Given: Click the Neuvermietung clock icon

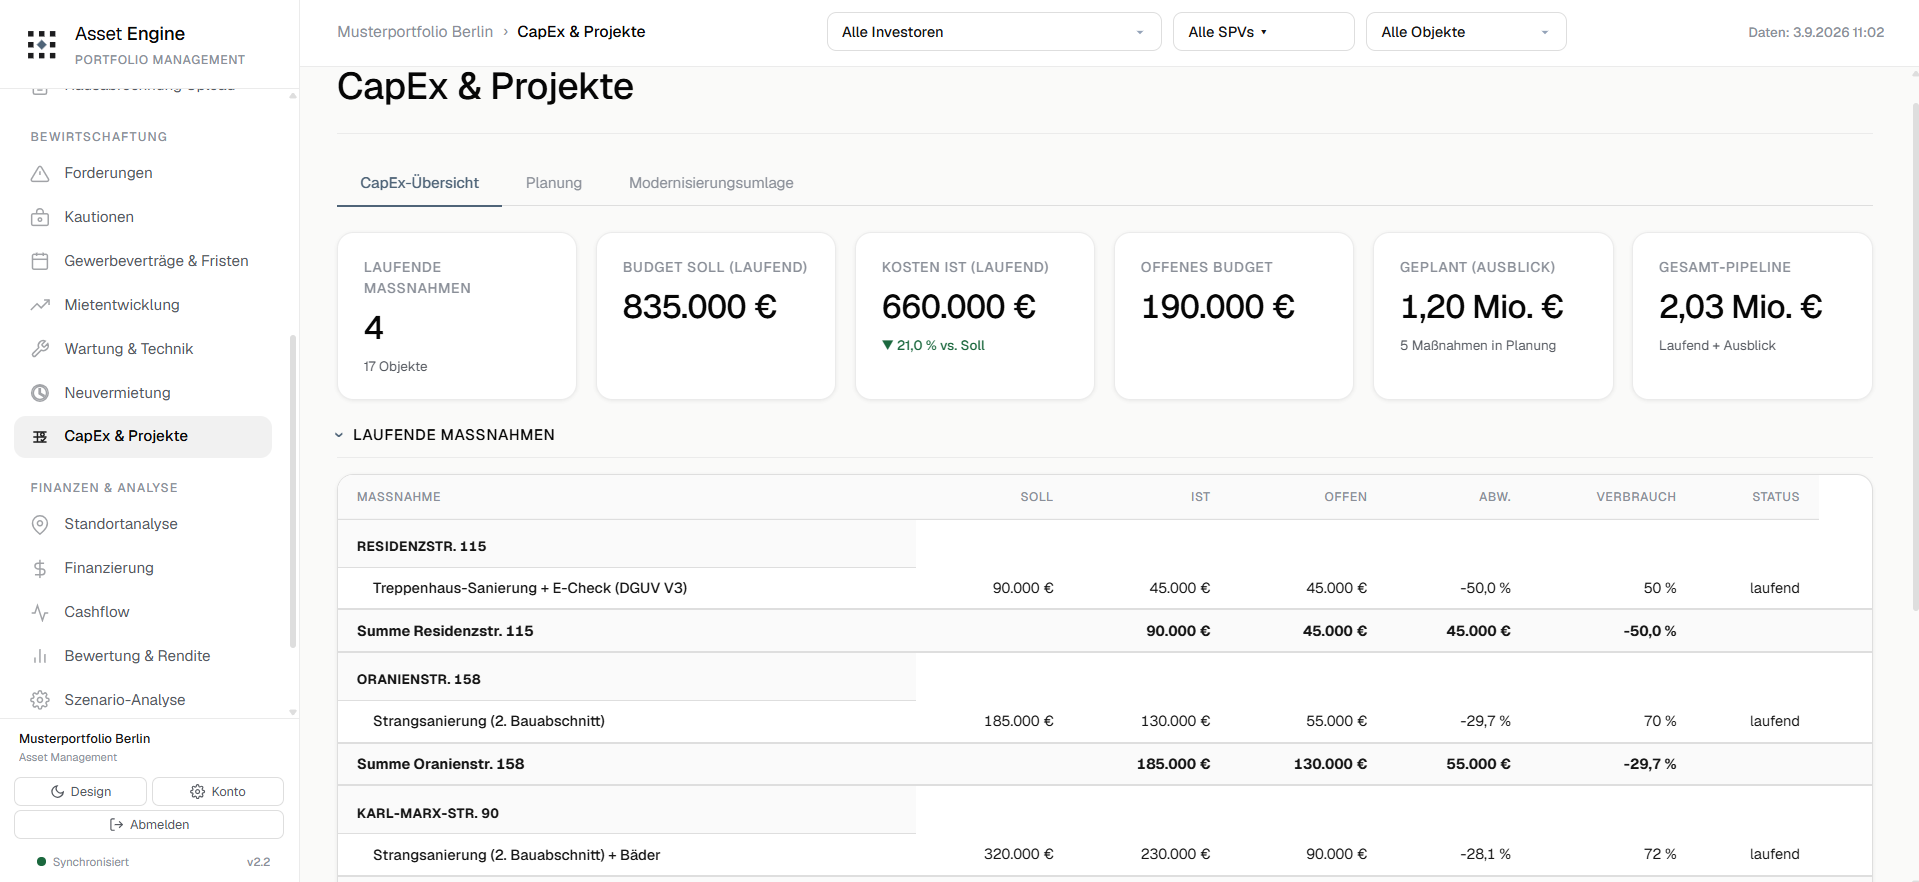Looking at the screenshot, I should 40,394.
